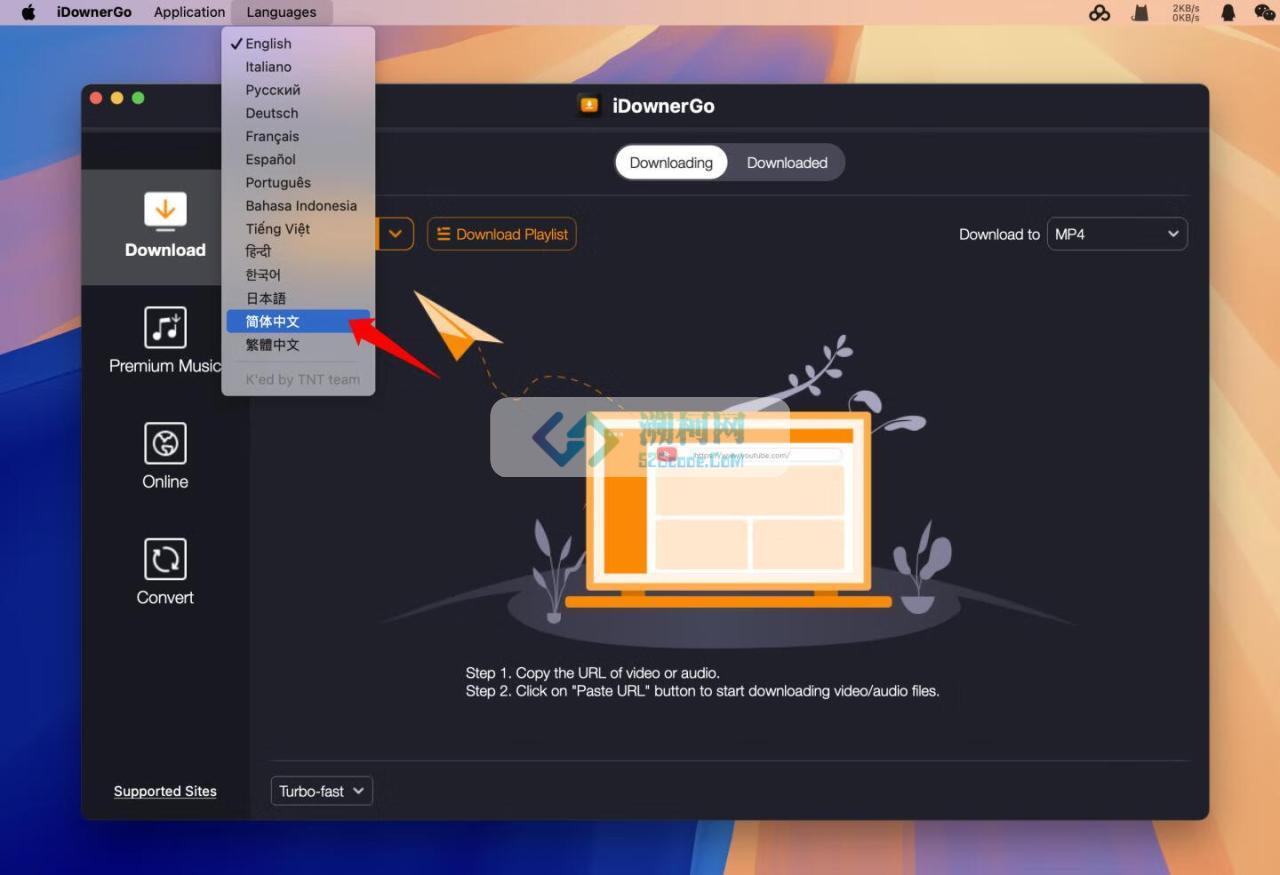Choose Deutsch from Languages menu
Viewport: 1280px width, 875px height.
point(298,113)
